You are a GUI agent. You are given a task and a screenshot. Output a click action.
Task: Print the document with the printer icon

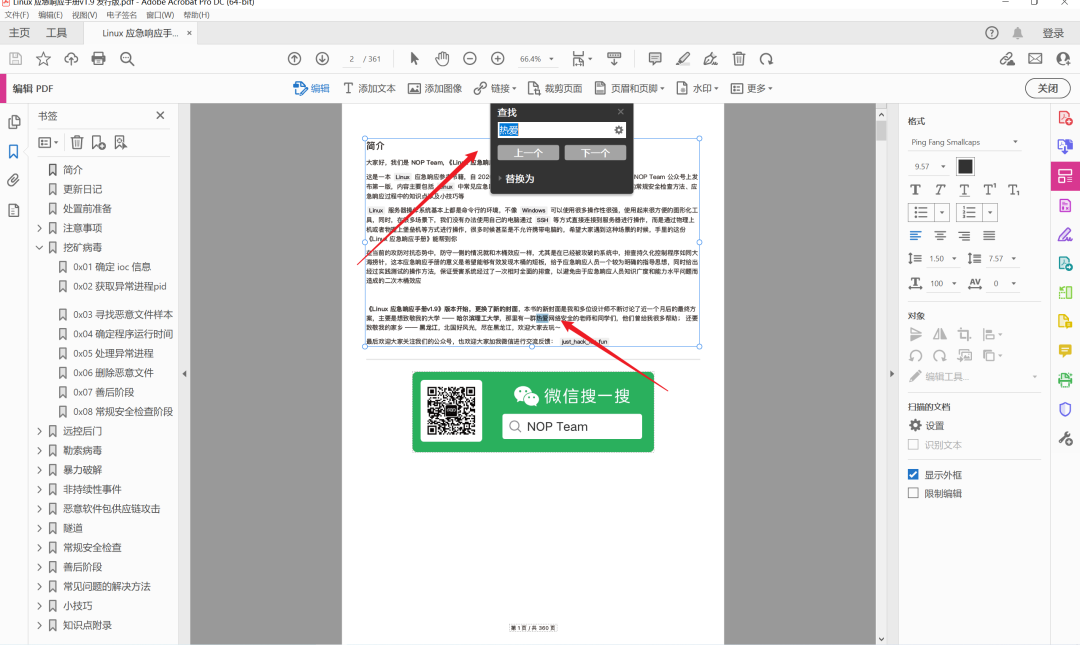click(98, 59)
